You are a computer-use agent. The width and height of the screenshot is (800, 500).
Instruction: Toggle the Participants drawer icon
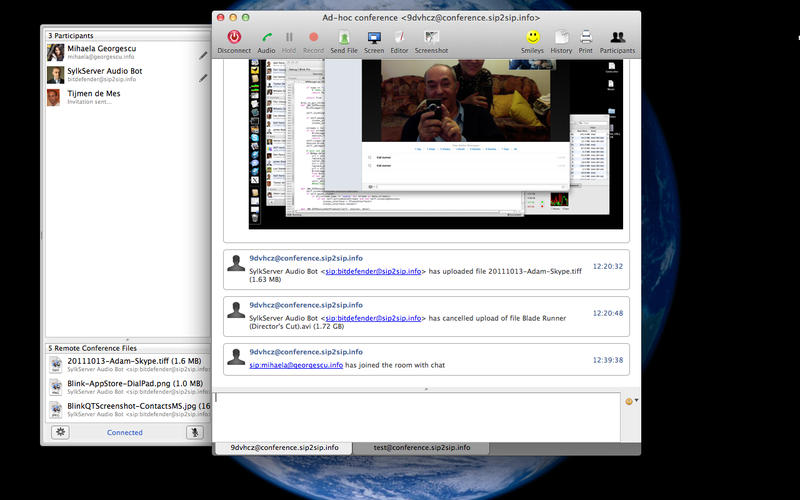[x=617, y=37]
